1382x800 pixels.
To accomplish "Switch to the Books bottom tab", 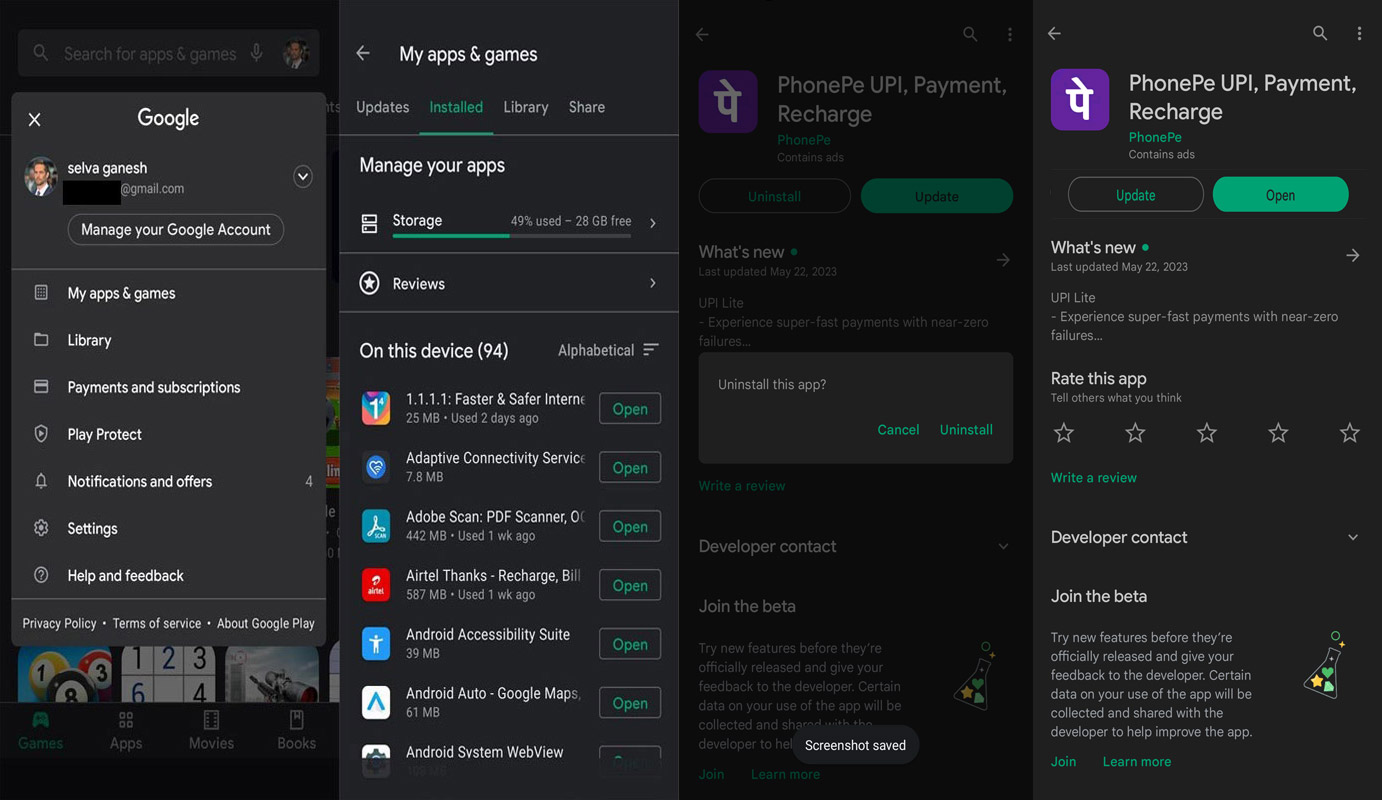I will pyautogui.click(x=296, y=731).
